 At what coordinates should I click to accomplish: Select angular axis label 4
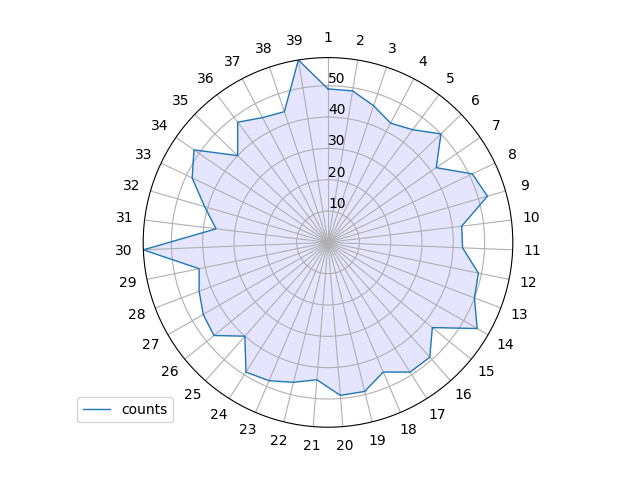tap(423, 61)
